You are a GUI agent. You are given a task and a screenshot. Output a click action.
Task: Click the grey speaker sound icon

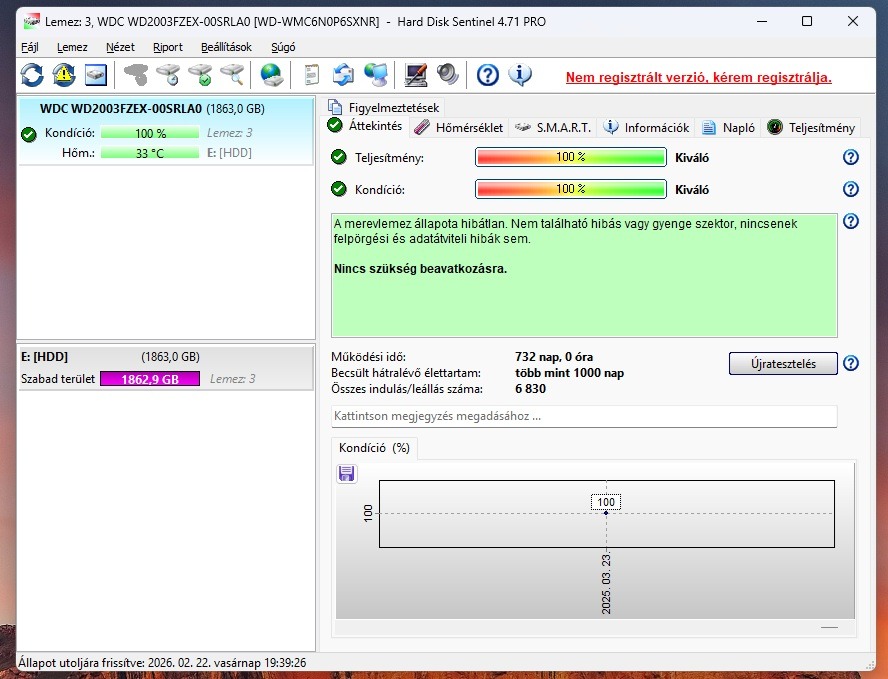pos(447,75)
